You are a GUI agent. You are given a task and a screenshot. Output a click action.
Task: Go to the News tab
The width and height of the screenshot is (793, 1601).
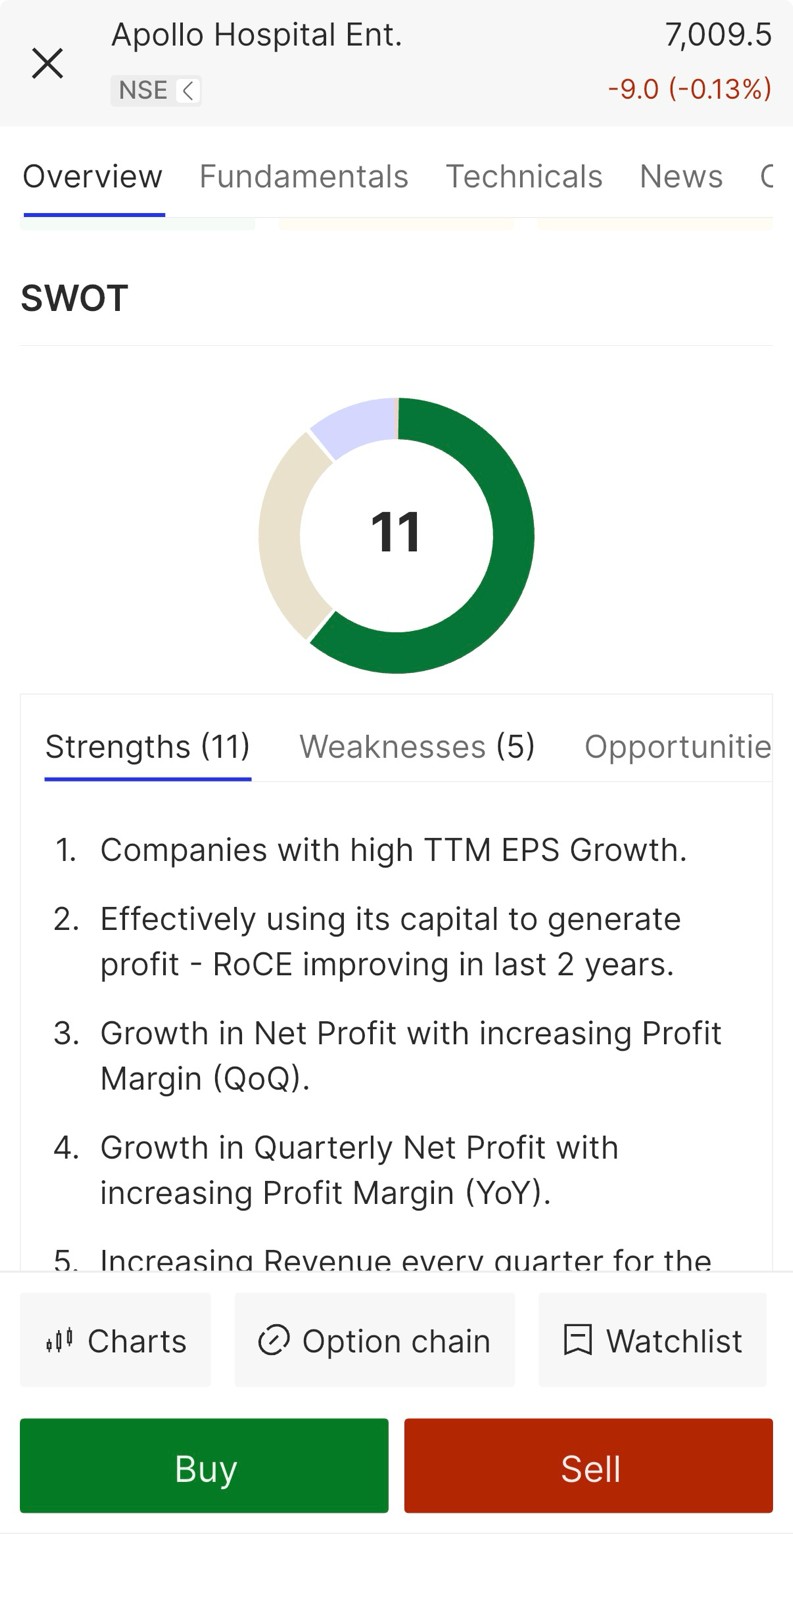coord(680,177)
